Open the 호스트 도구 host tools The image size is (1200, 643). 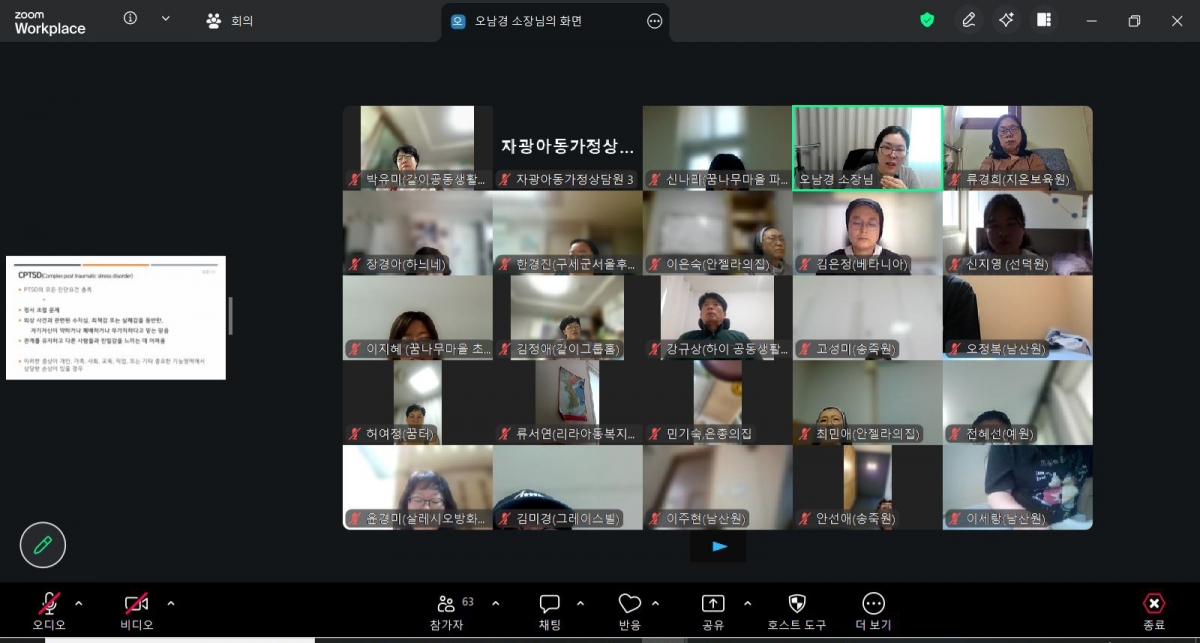click(796, 611)
